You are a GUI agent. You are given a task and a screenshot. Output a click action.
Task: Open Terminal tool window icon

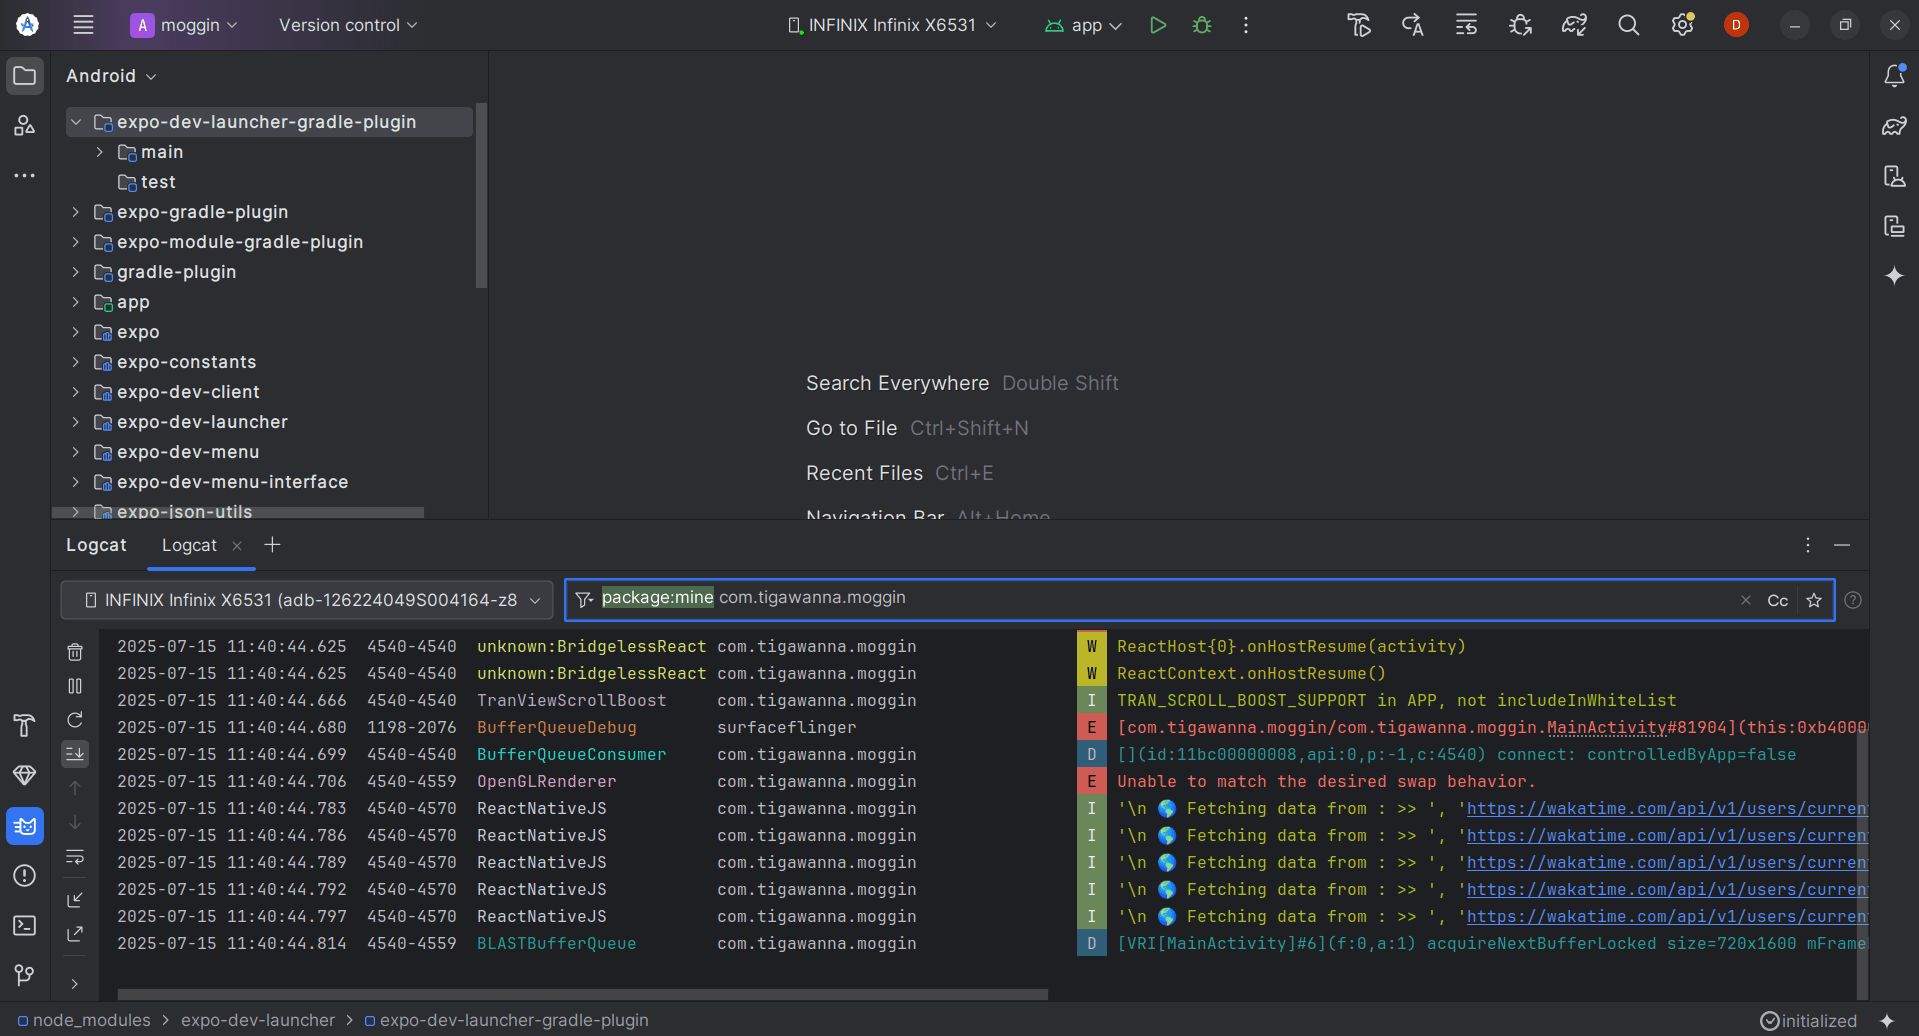point(25,925)
